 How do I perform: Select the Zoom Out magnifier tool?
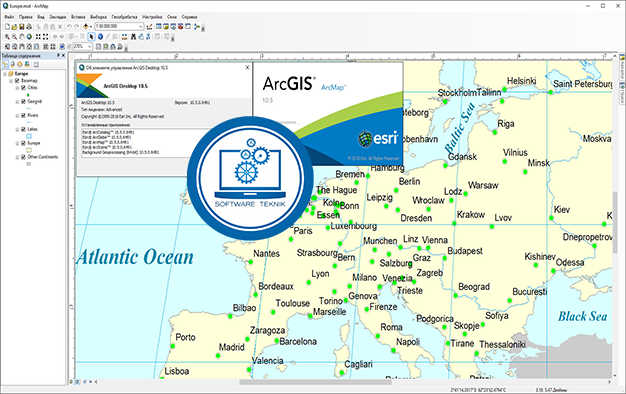click(x=14, y=36)
